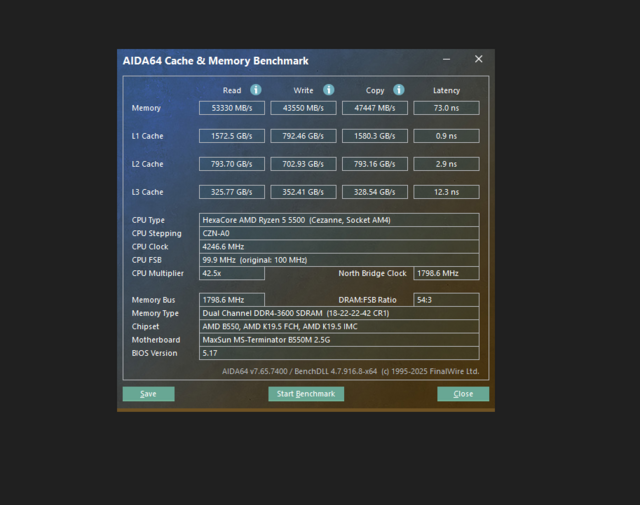Click the info icon next to Write
Screen dimensions: 640x505
pyautogui.click(x=328, y=90)
